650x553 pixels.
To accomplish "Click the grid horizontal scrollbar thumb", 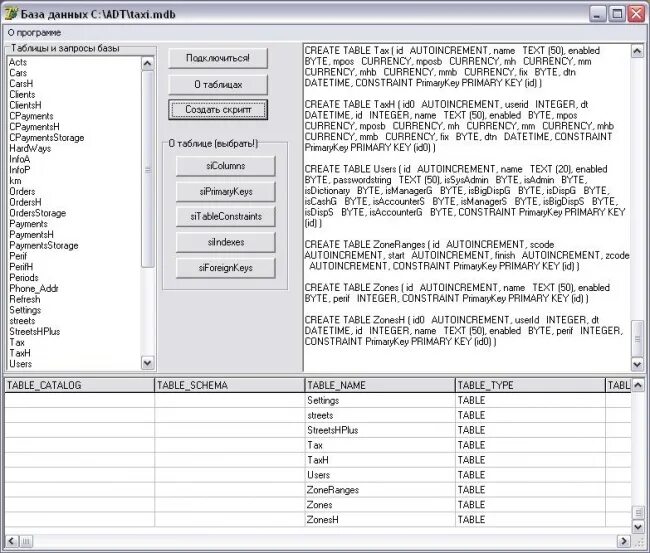I will [26, 541].
